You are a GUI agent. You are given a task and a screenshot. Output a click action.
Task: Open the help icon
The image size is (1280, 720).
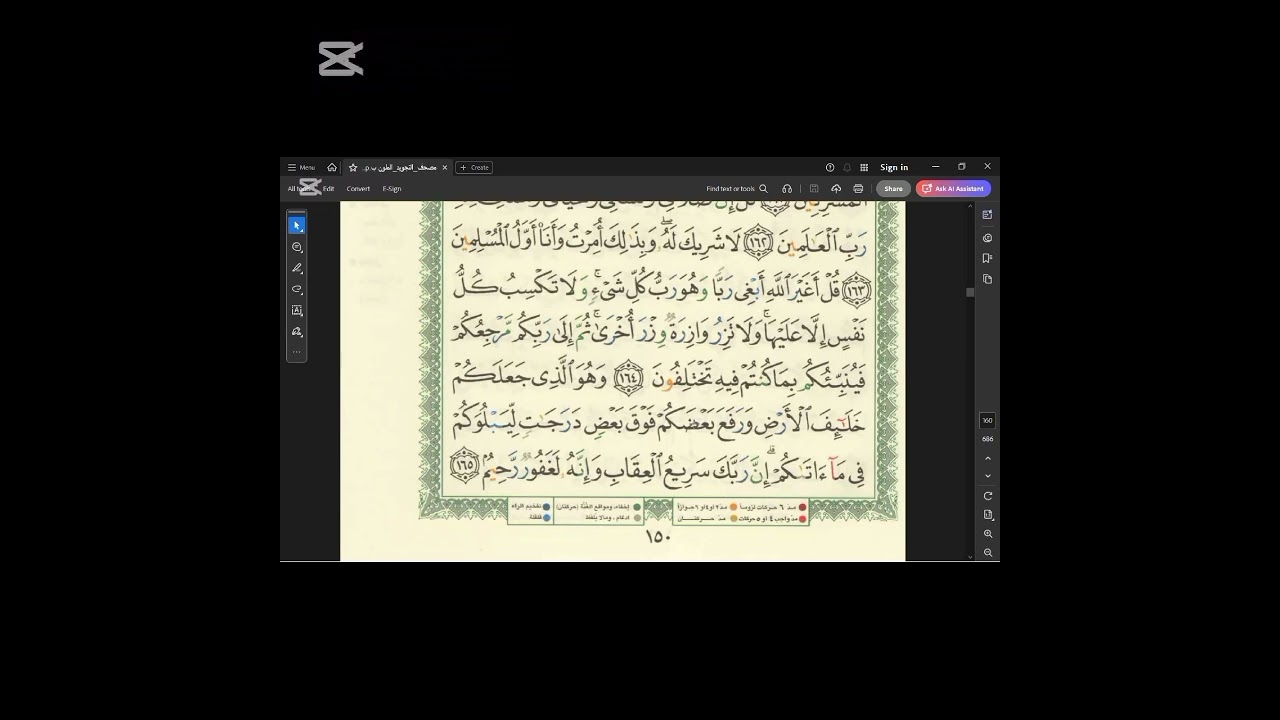click(829, 167)
